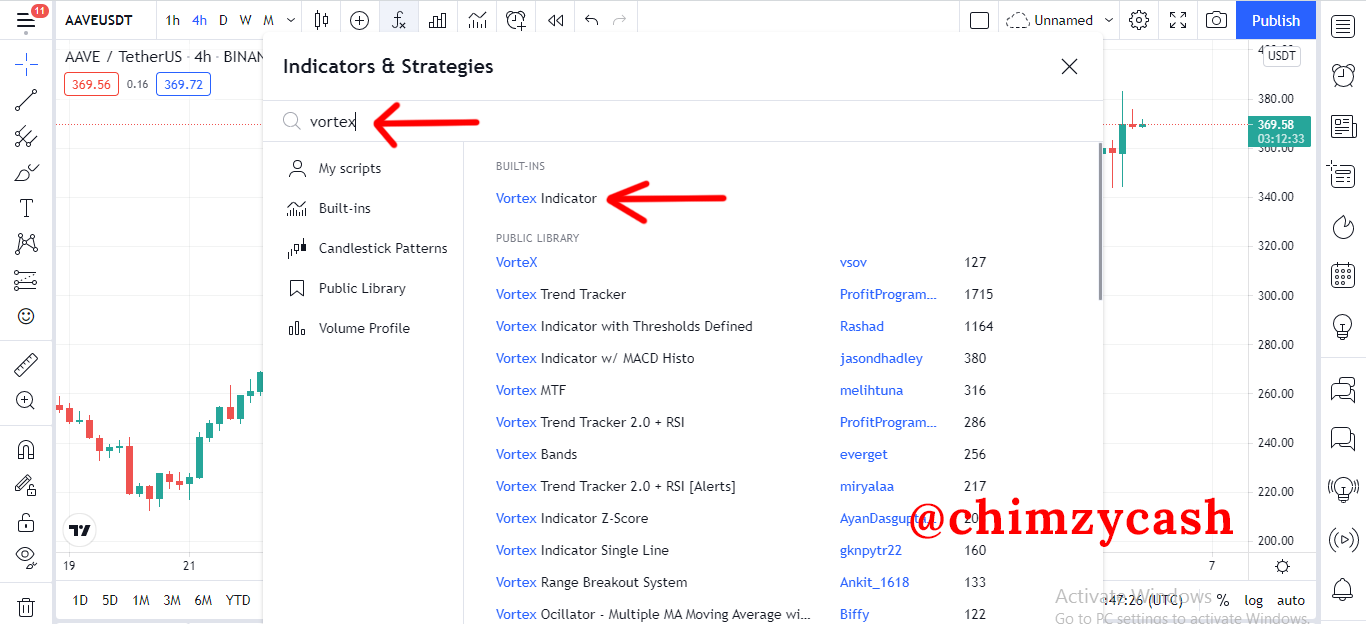Select the trend line tool
1366x624 pixels.
tap(26, 100)
